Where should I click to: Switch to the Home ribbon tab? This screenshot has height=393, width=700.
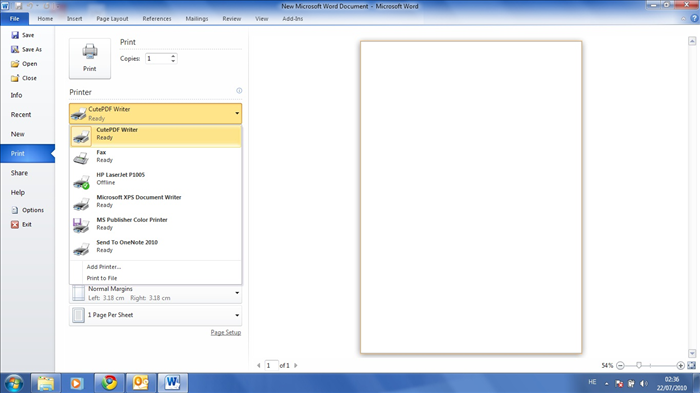coord(45,19)
